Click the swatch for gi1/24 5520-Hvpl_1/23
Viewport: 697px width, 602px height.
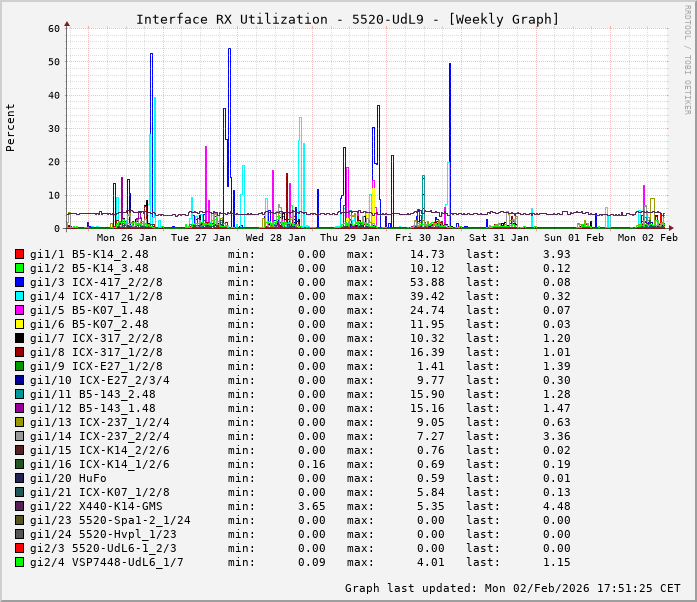pyautogui.click(x=19, y=534)
